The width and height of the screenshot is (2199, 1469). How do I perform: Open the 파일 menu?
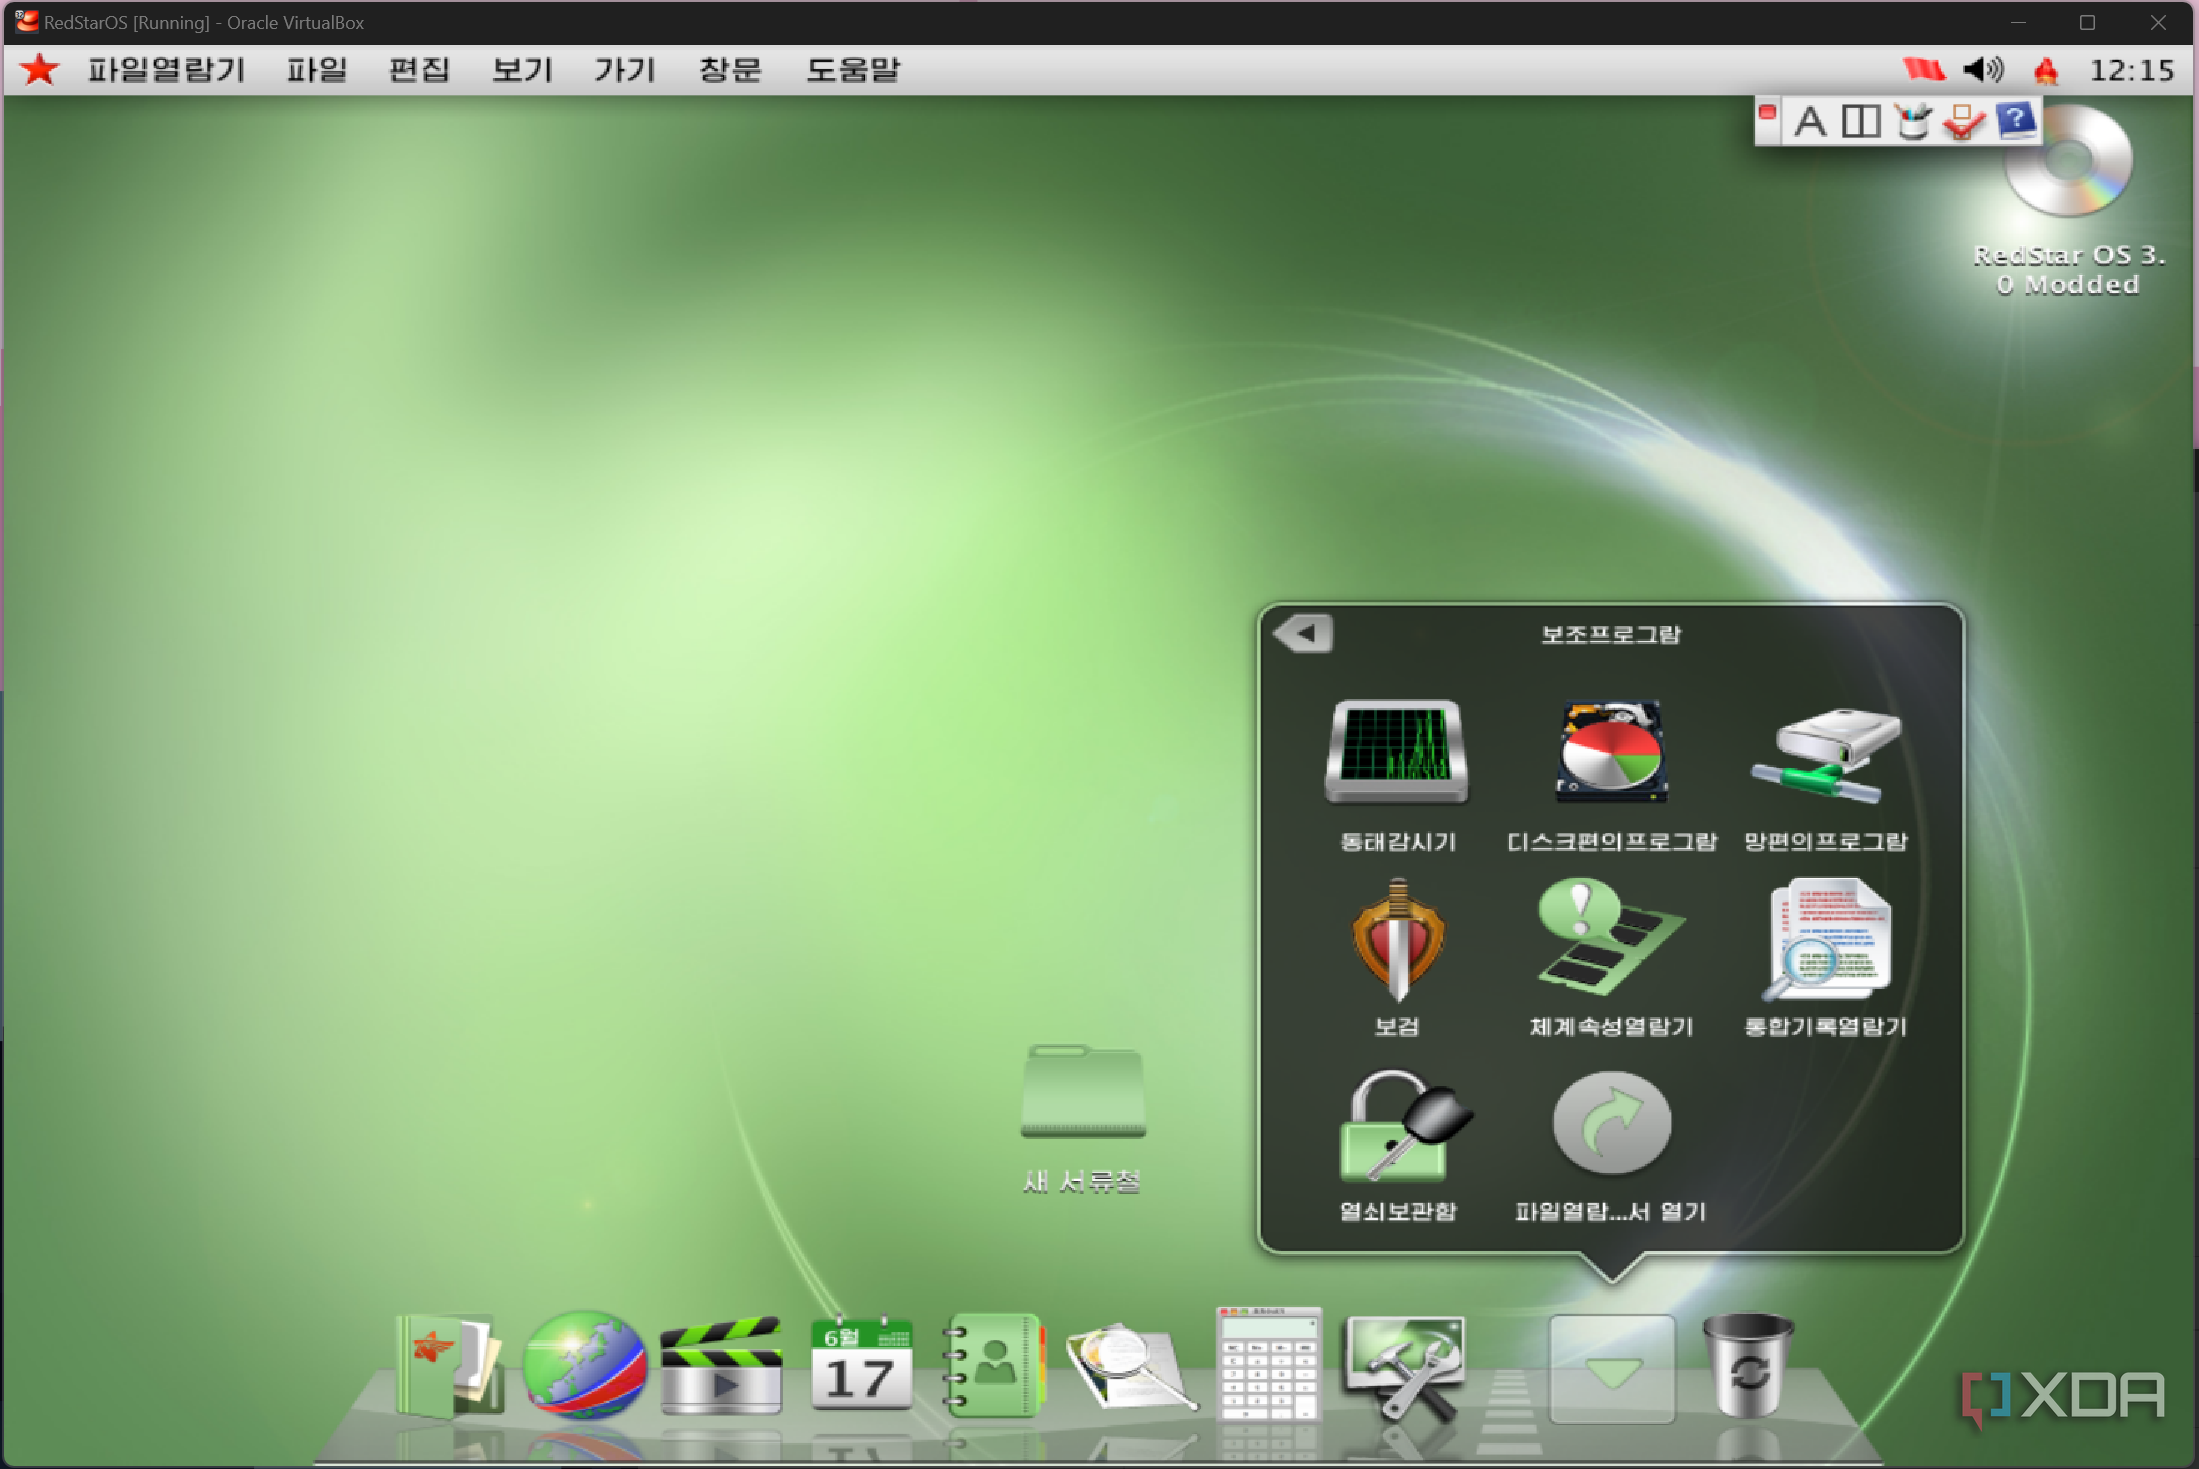[316, 70]
